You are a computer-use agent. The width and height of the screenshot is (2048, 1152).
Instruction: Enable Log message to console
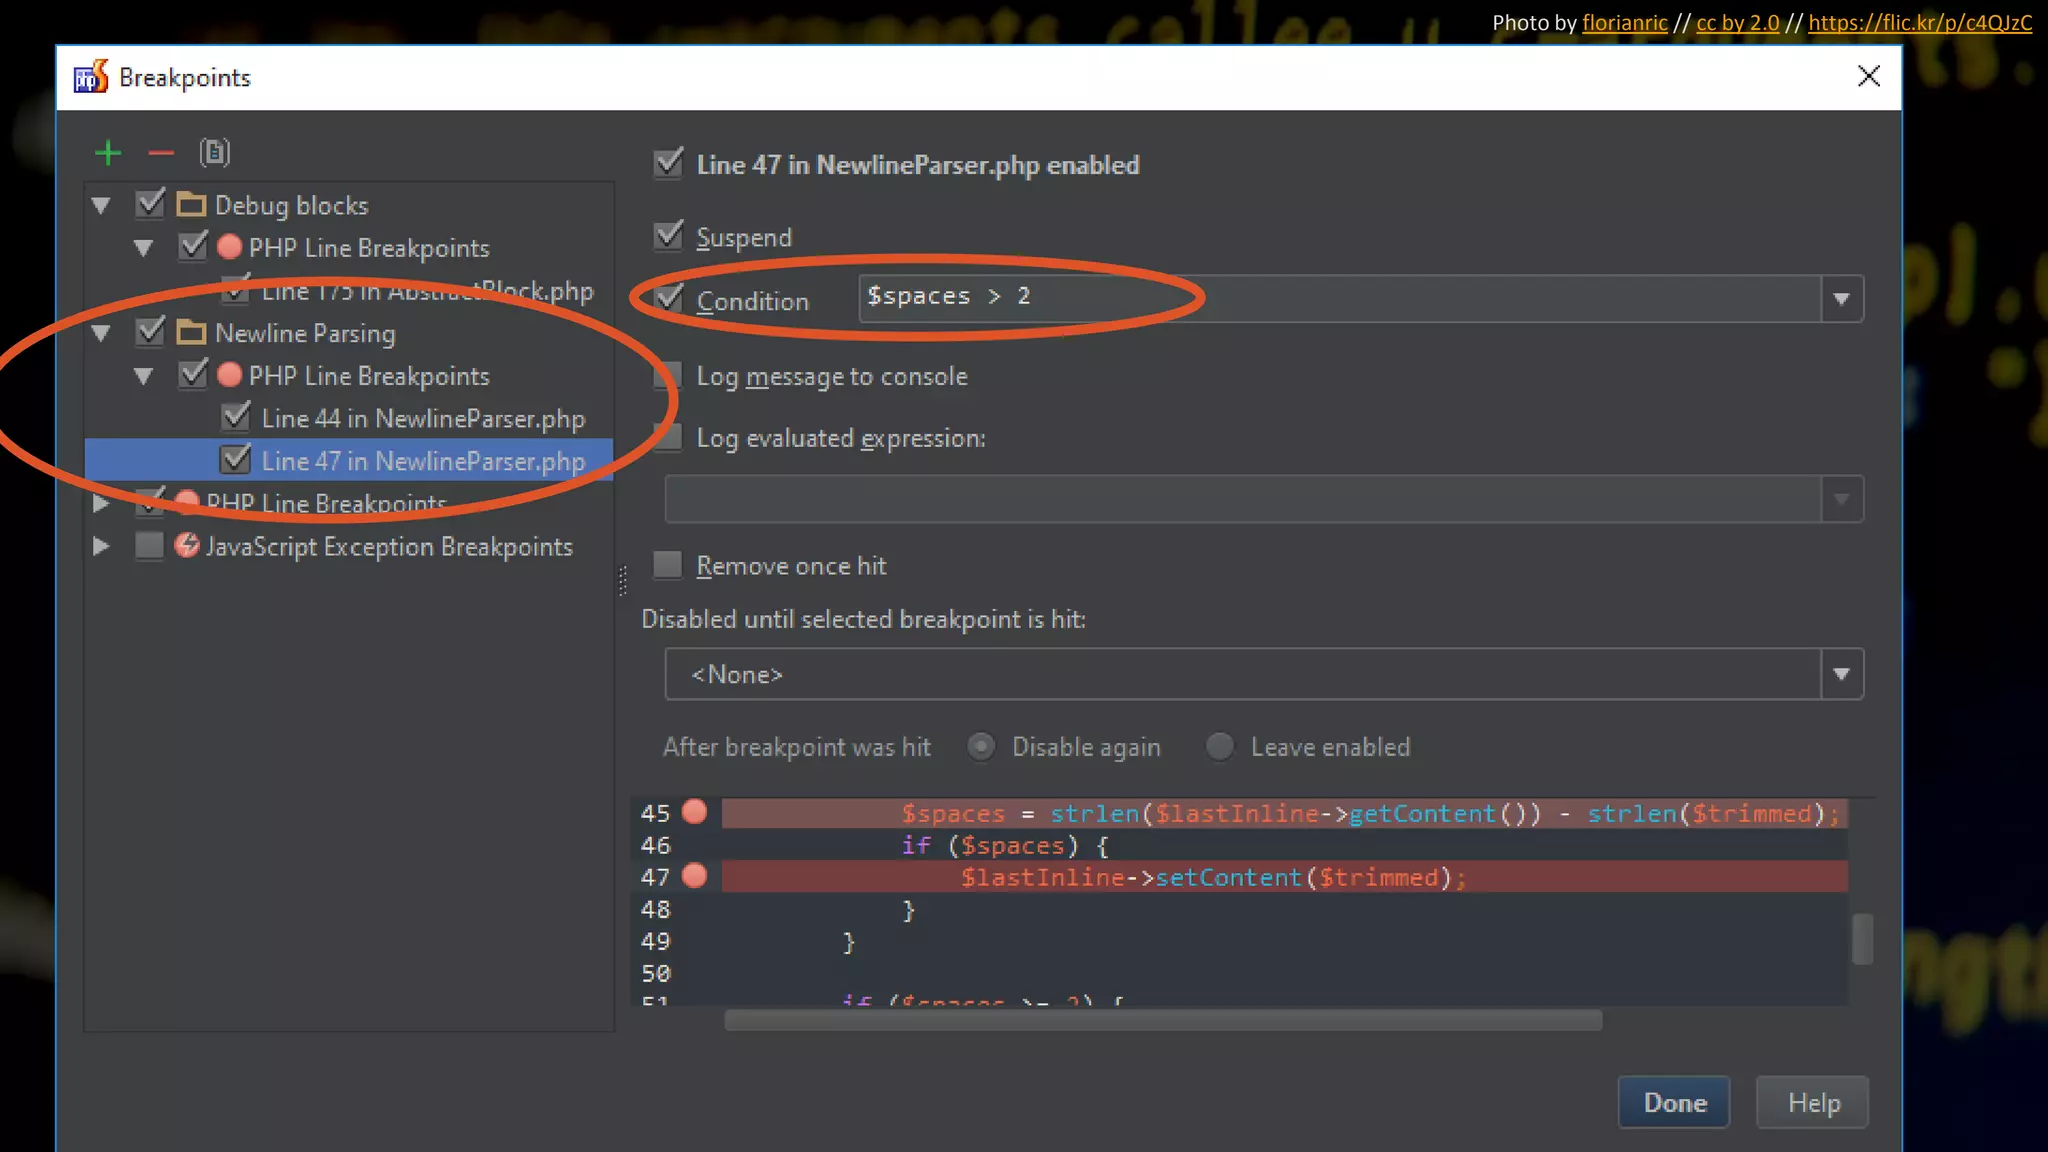[668, 376]
